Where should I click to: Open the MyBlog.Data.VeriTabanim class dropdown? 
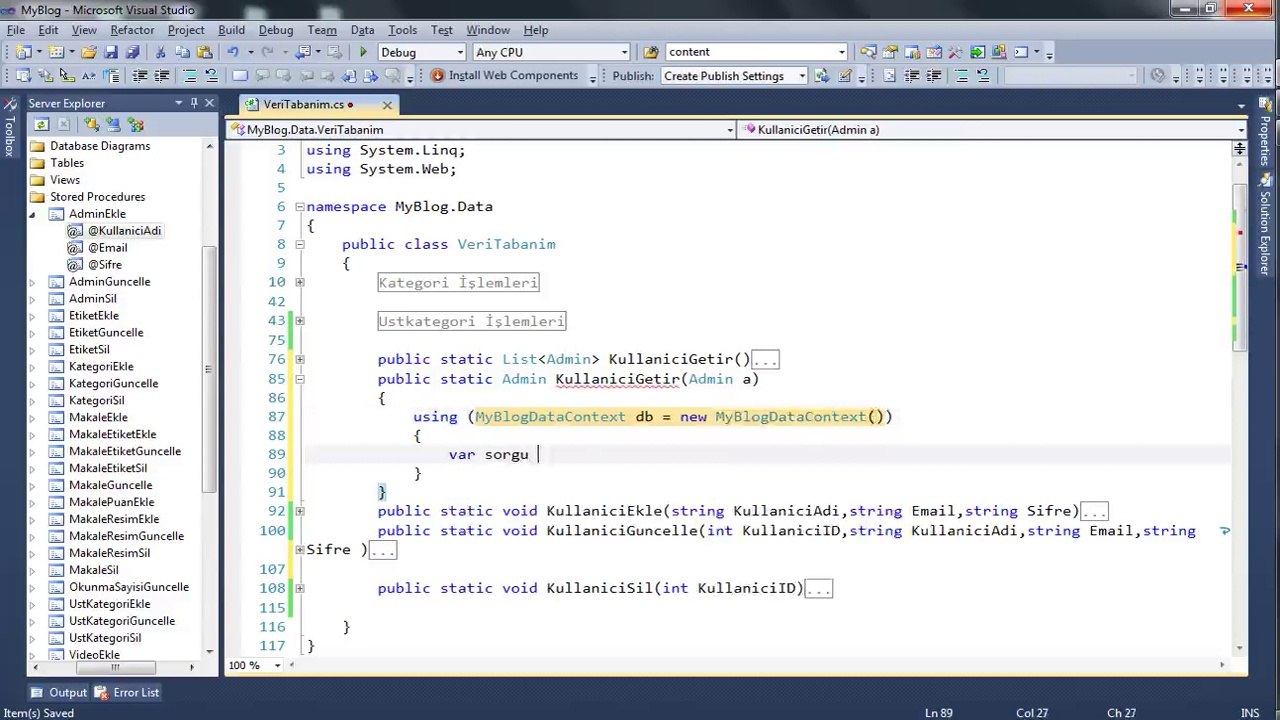[x=730, y=130]
